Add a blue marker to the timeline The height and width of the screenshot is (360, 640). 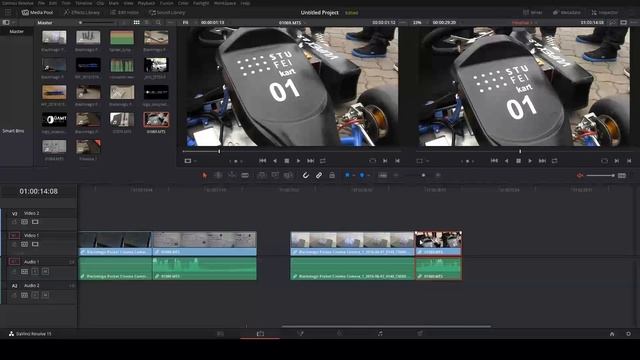click(x=362, y=176)
